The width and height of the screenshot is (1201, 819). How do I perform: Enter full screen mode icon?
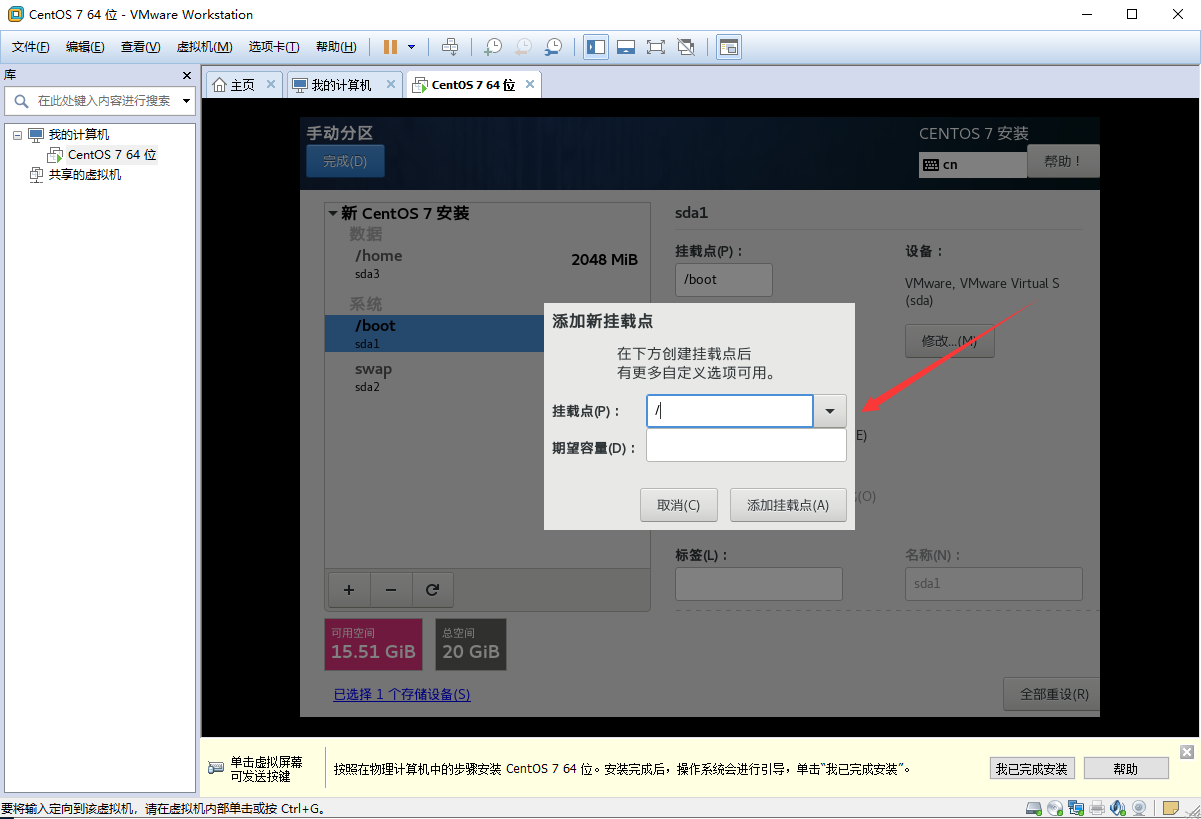click(656, 47)
